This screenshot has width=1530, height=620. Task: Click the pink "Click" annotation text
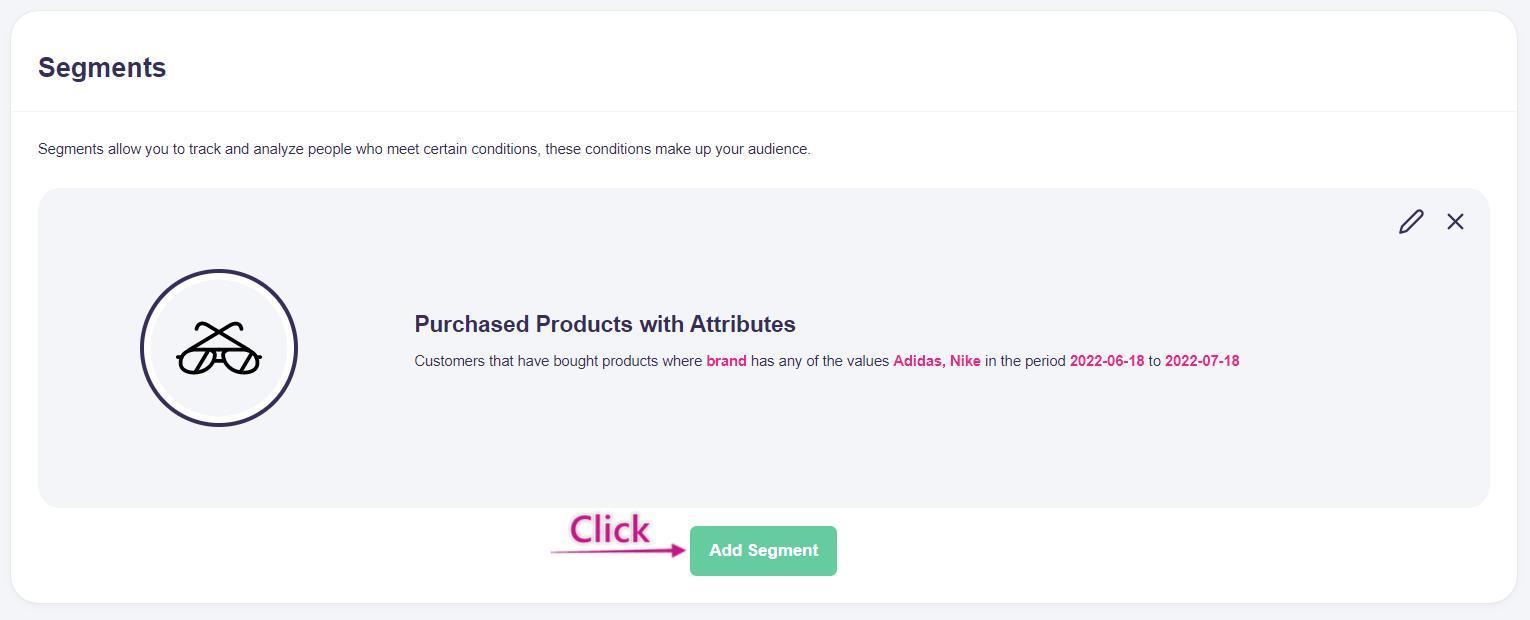[x=609, y=529]
